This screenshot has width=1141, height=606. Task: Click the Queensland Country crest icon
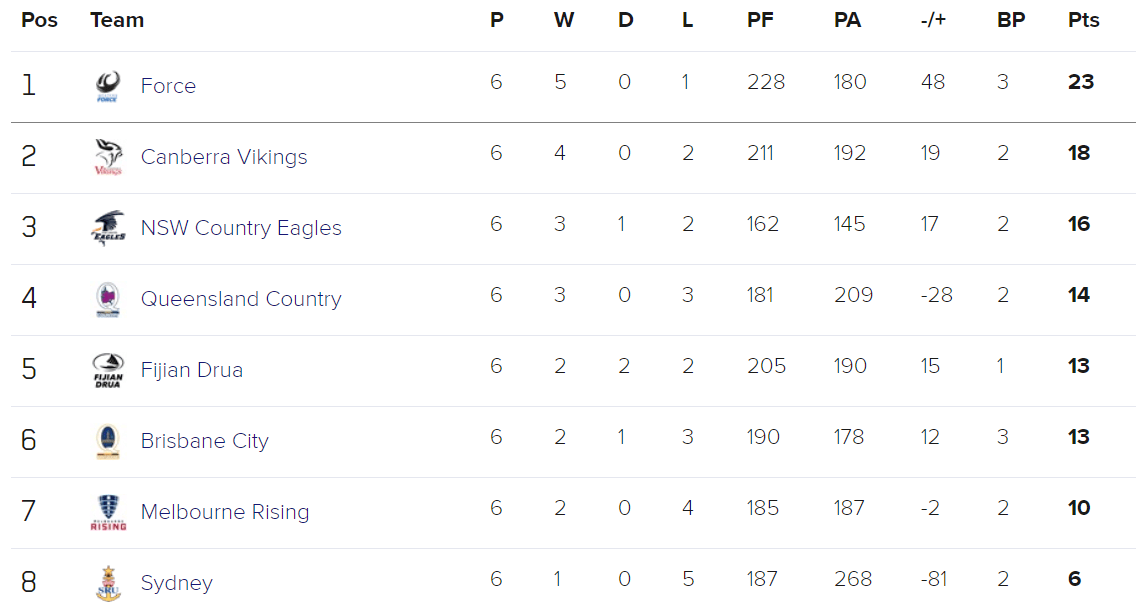coord(108,299)
